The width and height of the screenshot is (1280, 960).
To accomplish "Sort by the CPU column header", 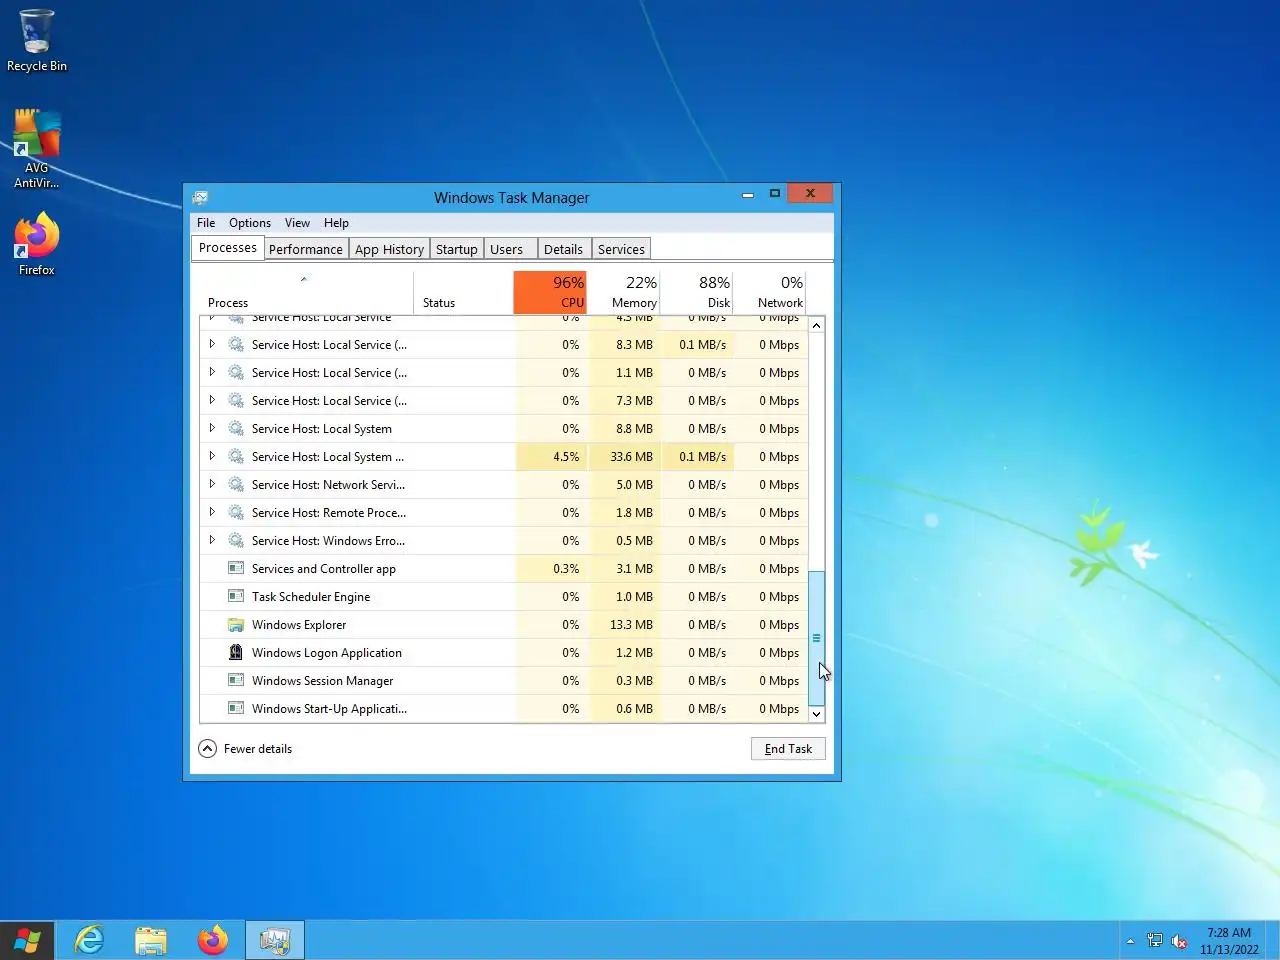I will coord(550,292).
